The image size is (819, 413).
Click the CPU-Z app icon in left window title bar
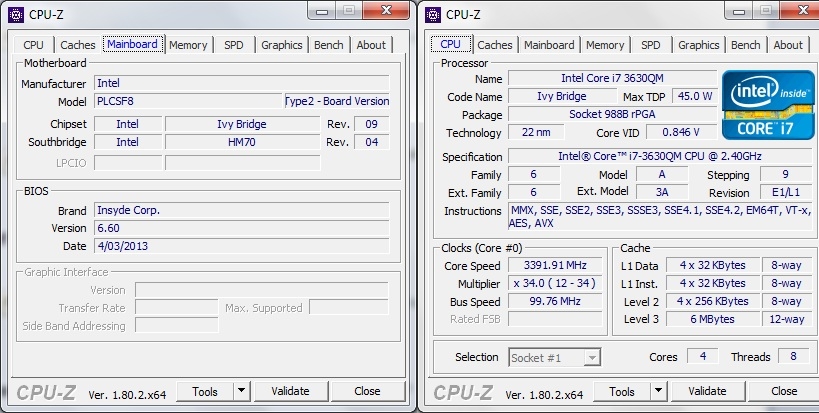pyautogui.click(x=16, y=15)
